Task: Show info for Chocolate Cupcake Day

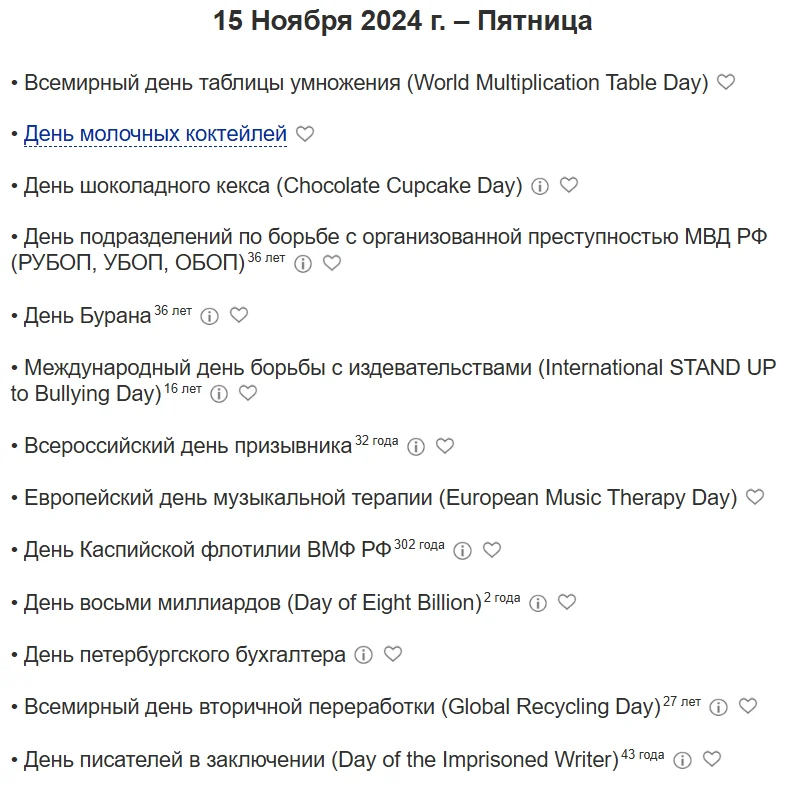Action: (540, 186)
